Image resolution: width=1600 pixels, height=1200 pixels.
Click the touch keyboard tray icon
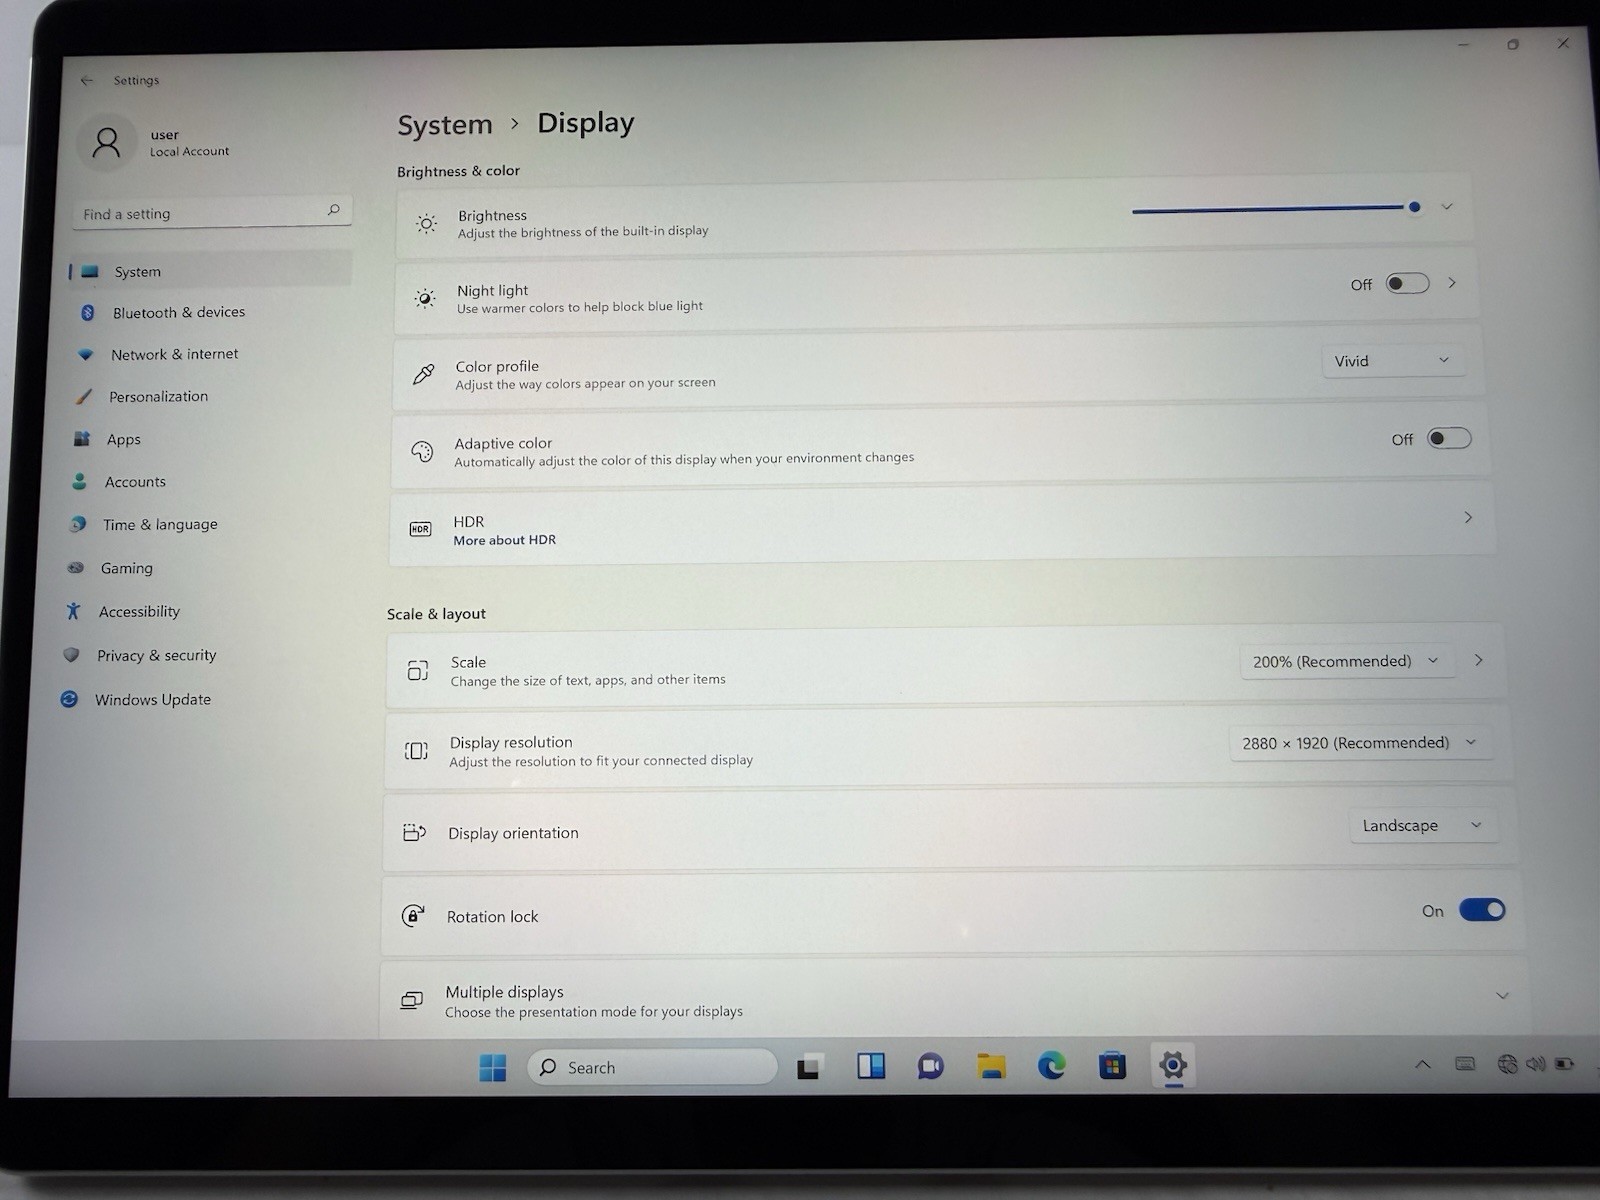tap(1465, 1064)
